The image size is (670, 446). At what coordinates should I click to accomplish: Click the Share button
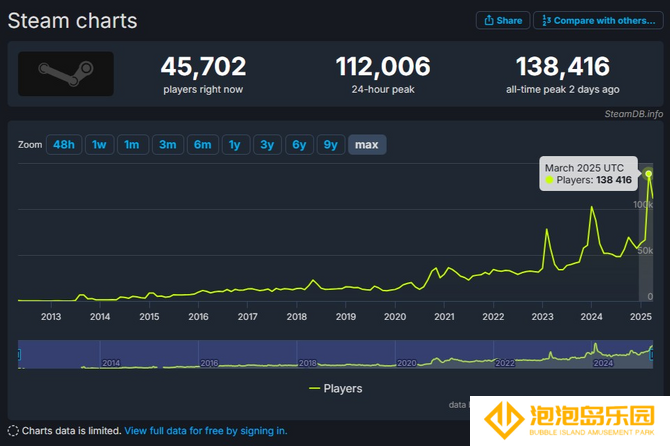tap(503, 21)
